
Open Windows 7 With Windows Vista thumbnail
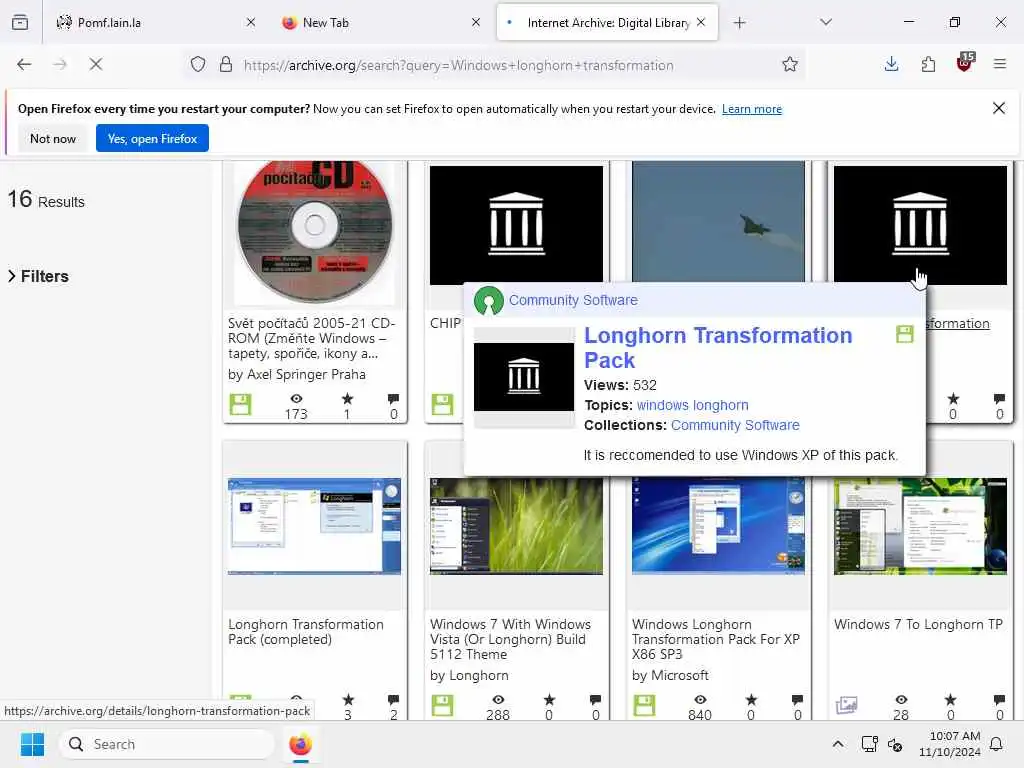pyautogui.click(x=516, y=526)
